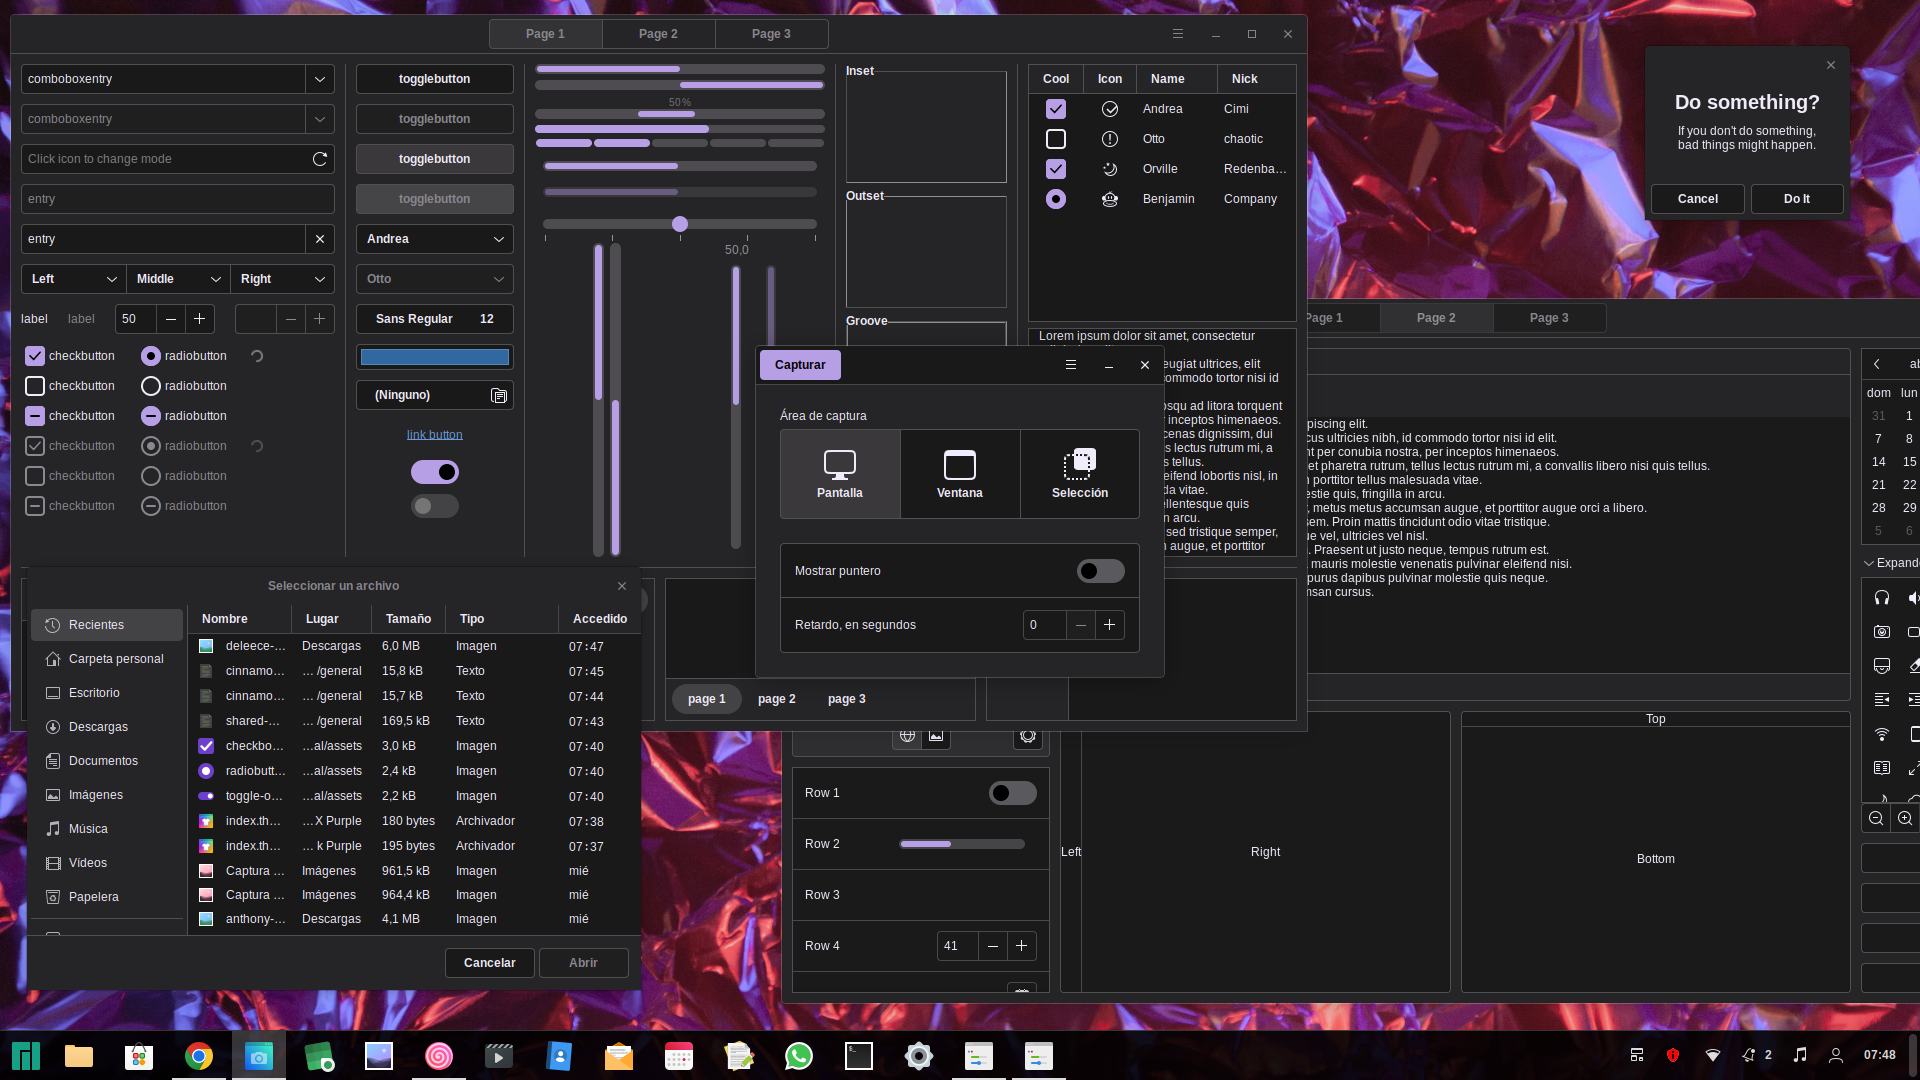Clear the second 'entry' field with X icon
Screen dimensions: 1920x1080
(x=320, y=239)
